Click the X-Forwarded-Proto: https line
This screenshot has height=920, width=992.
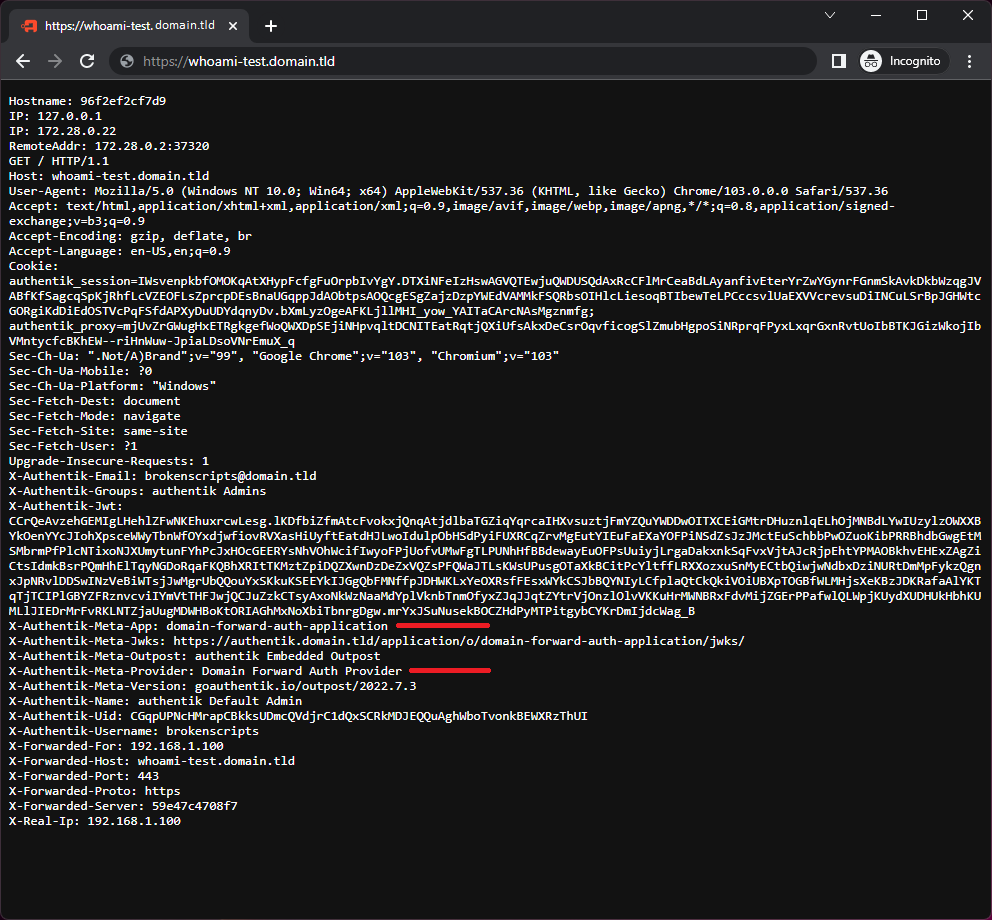pos(95,792)
